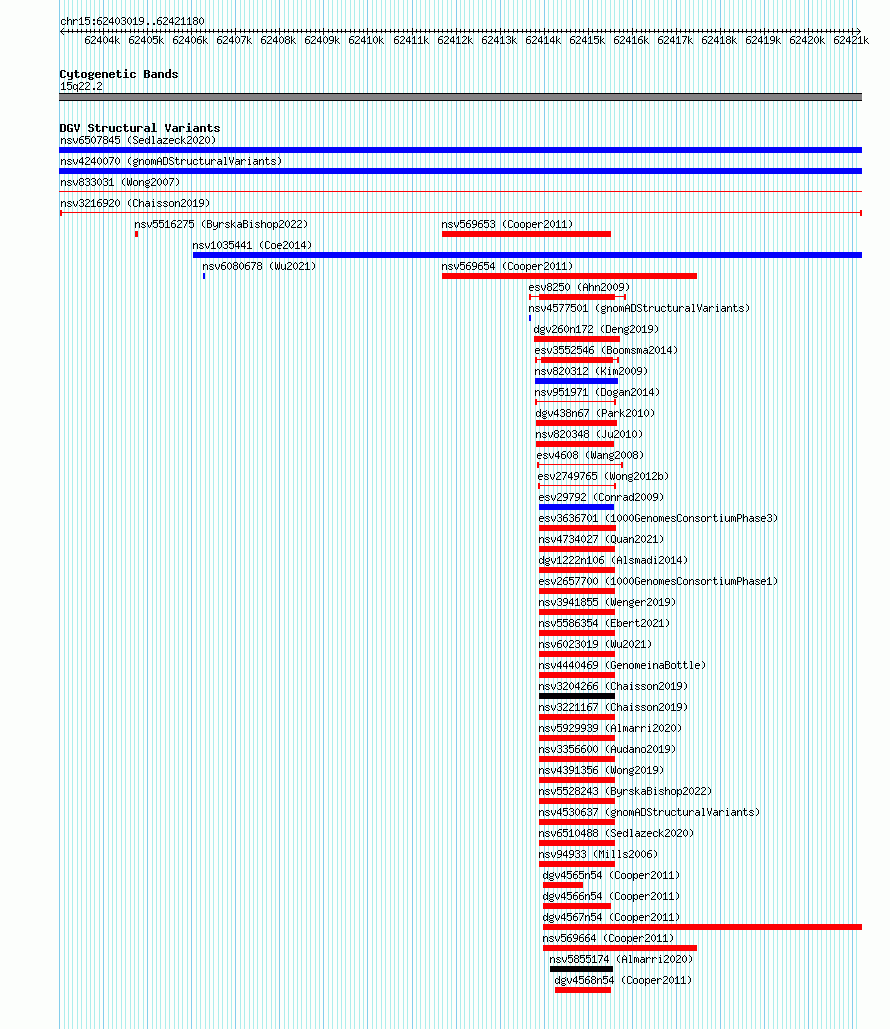The image size is (890, 1029).
Task: Click dgv1222n106 (Alsmadi2014) label
Action: point(613,560)
